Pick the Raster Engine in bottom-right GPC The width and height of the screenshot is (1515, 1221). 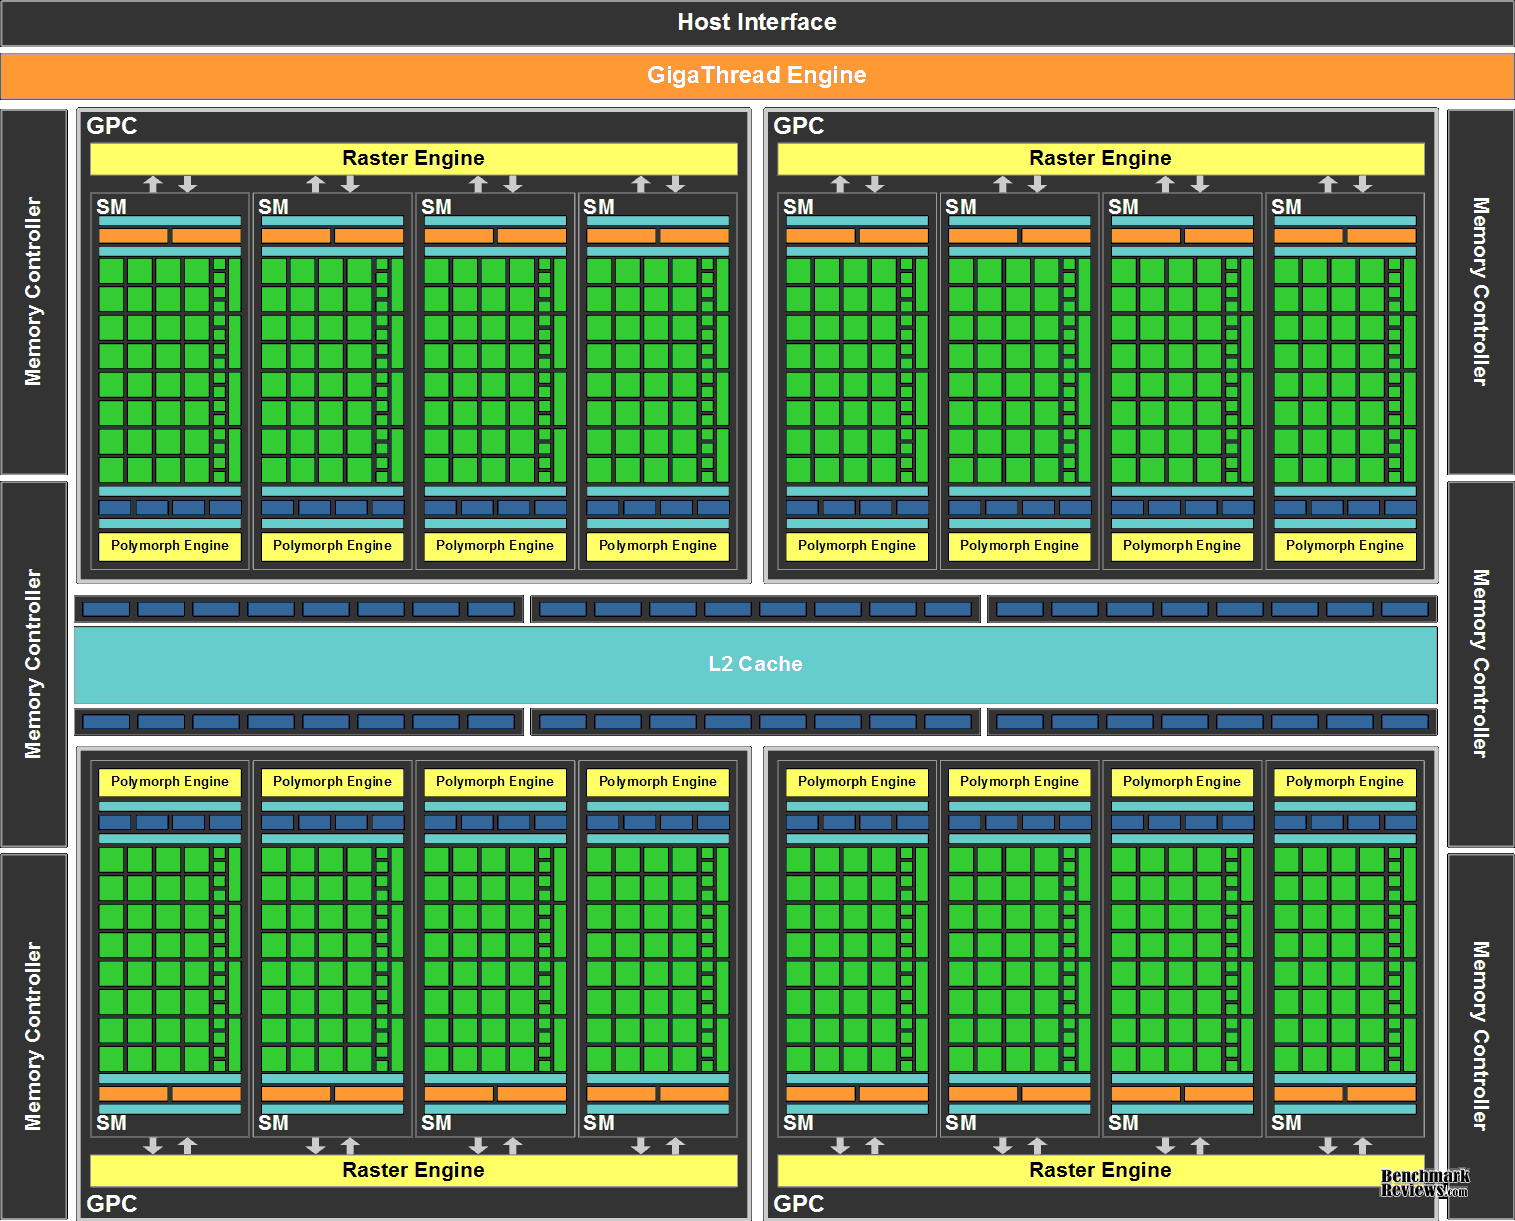pyautogui.click(x=1100, y=1170)
